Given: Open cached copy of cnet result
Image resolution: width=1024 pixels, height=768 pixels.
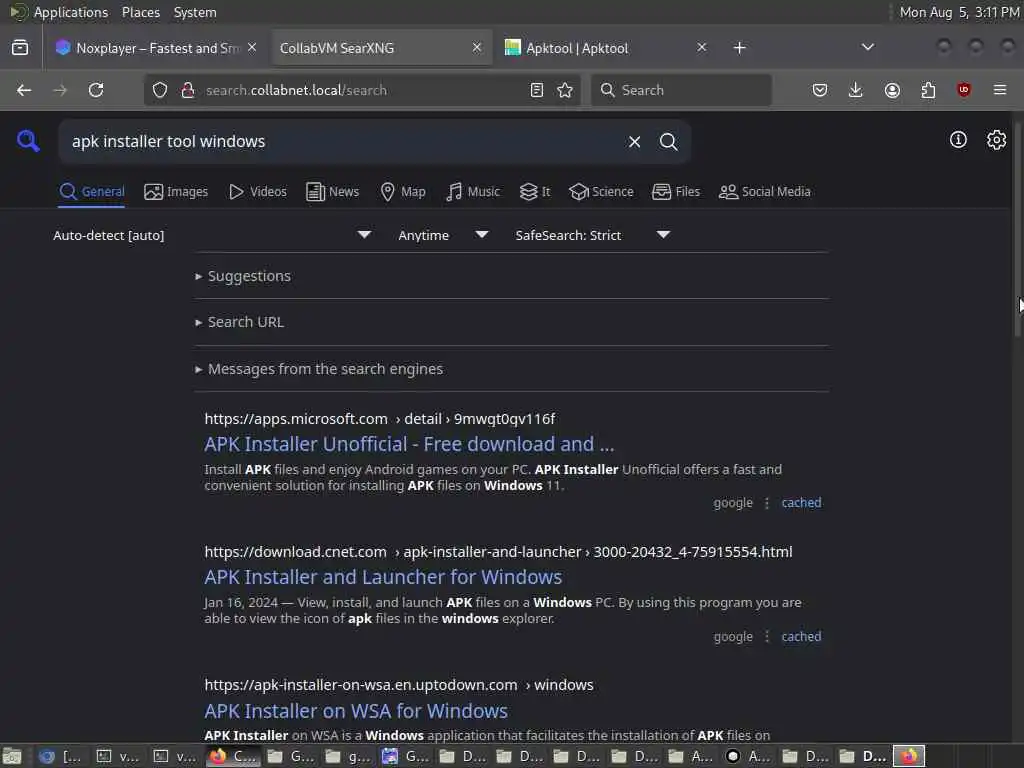Looking at the screenshot, I should point(801,637).
